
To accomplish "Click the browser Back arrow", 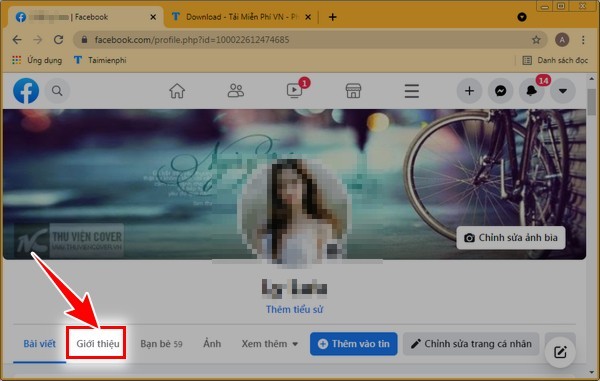I will (17, 40).
